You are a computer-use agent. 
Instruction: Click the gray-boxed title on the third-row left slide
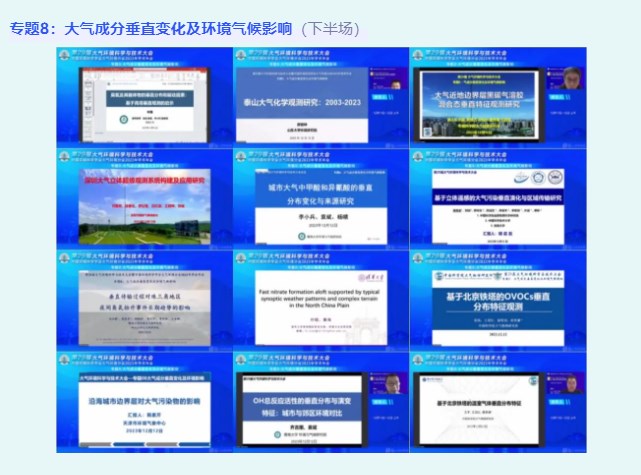pos(143,303)
